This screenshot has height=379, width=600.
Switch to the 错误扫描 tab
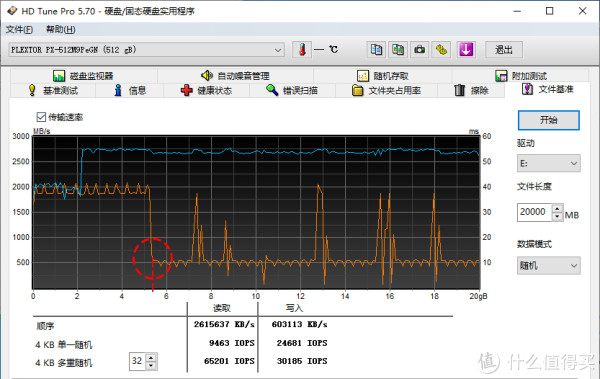[292, 91]
